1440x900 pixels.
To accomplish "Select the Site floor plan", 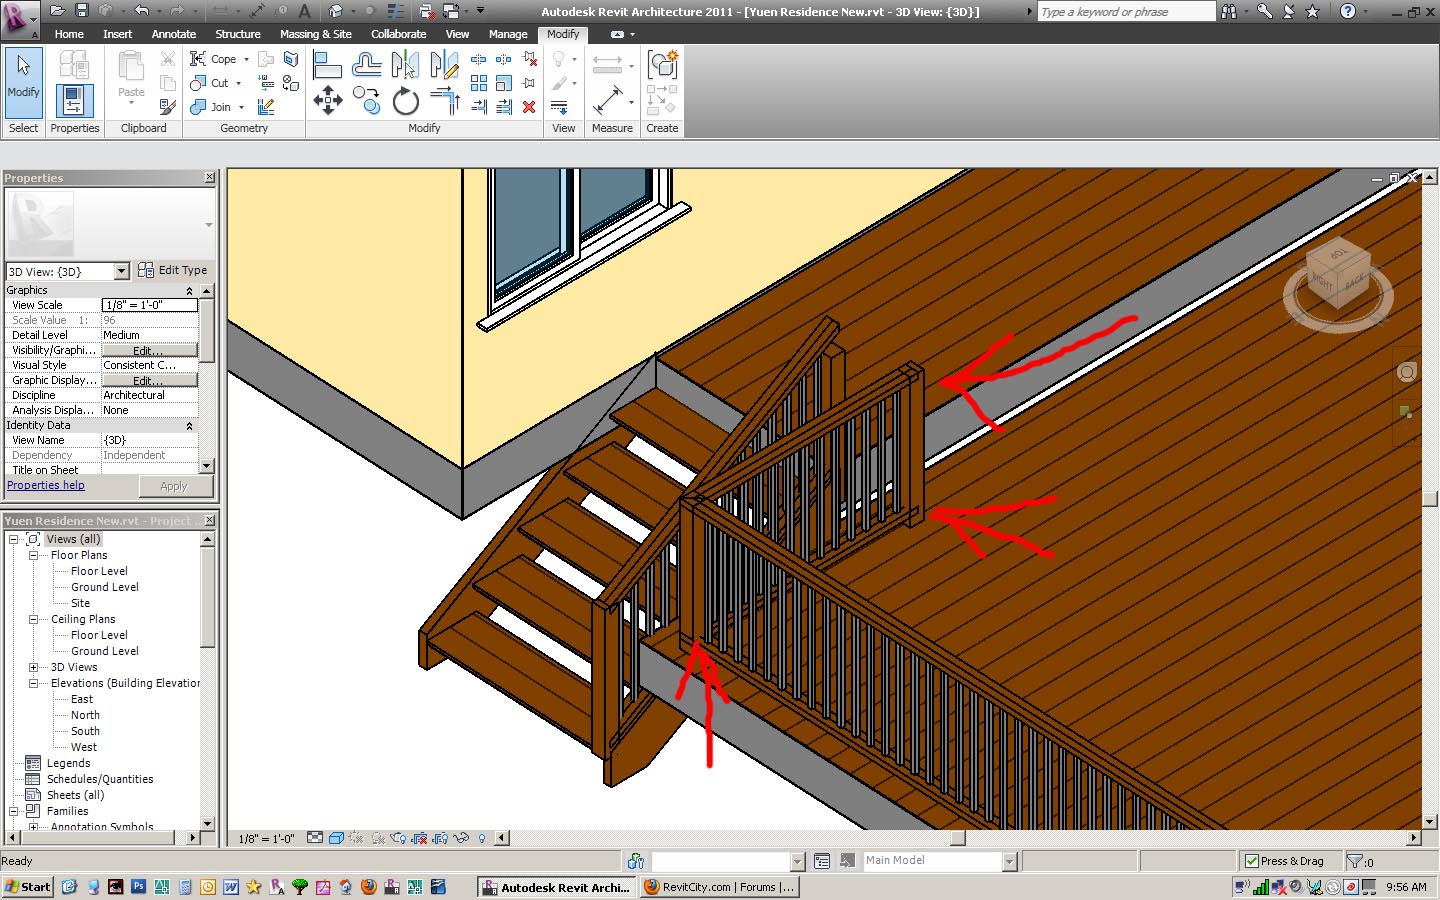I will coord(80,603).
